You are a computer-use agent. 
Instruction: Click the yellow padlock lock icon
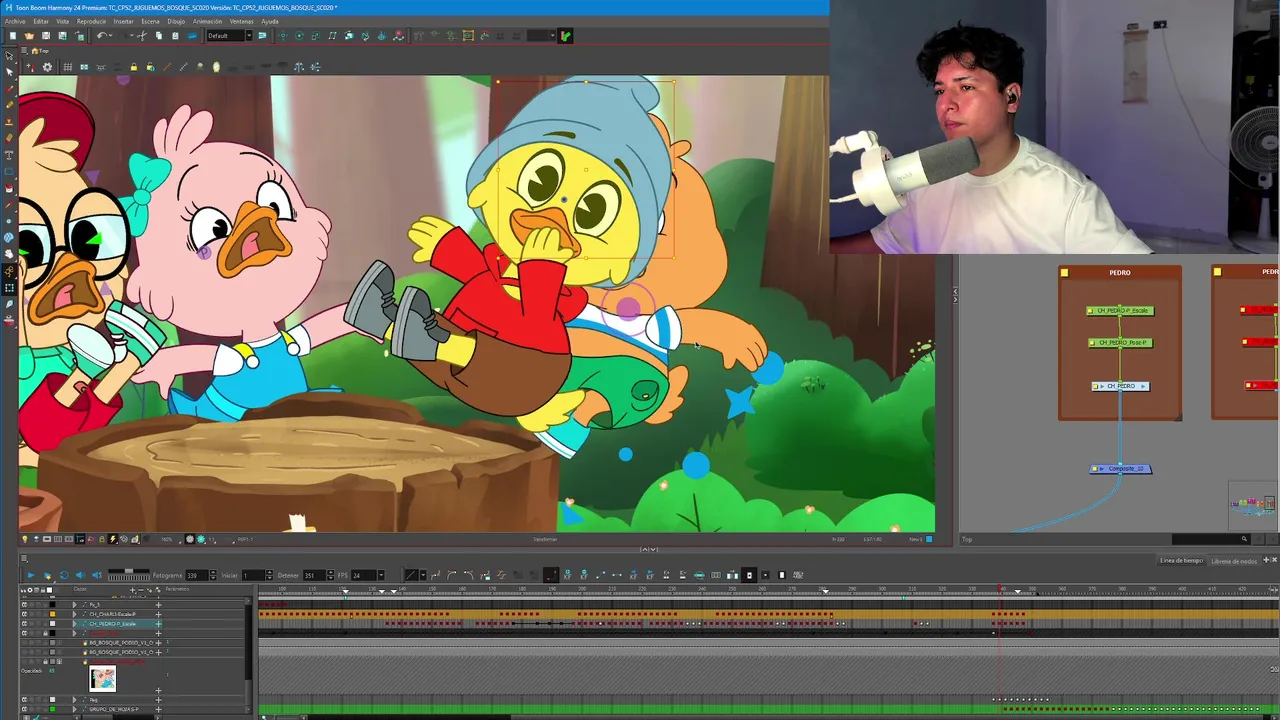(x=133, y=67)
